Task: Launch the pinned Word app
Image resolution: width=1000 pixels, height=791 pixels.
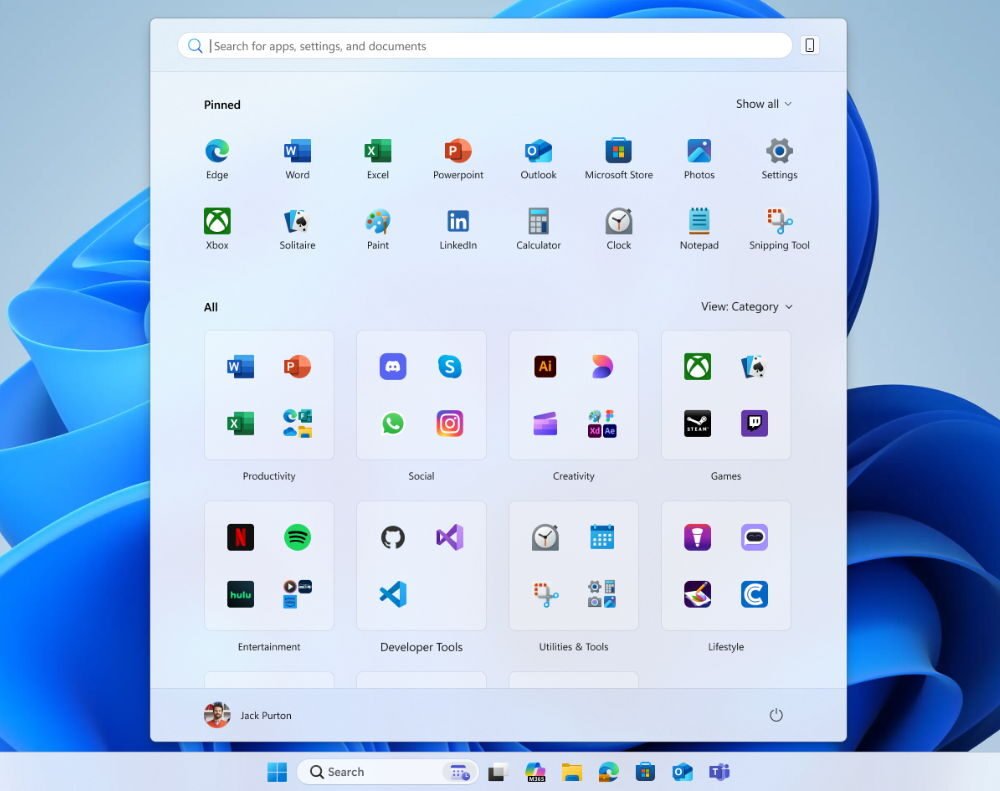Action: coord(297,151)
